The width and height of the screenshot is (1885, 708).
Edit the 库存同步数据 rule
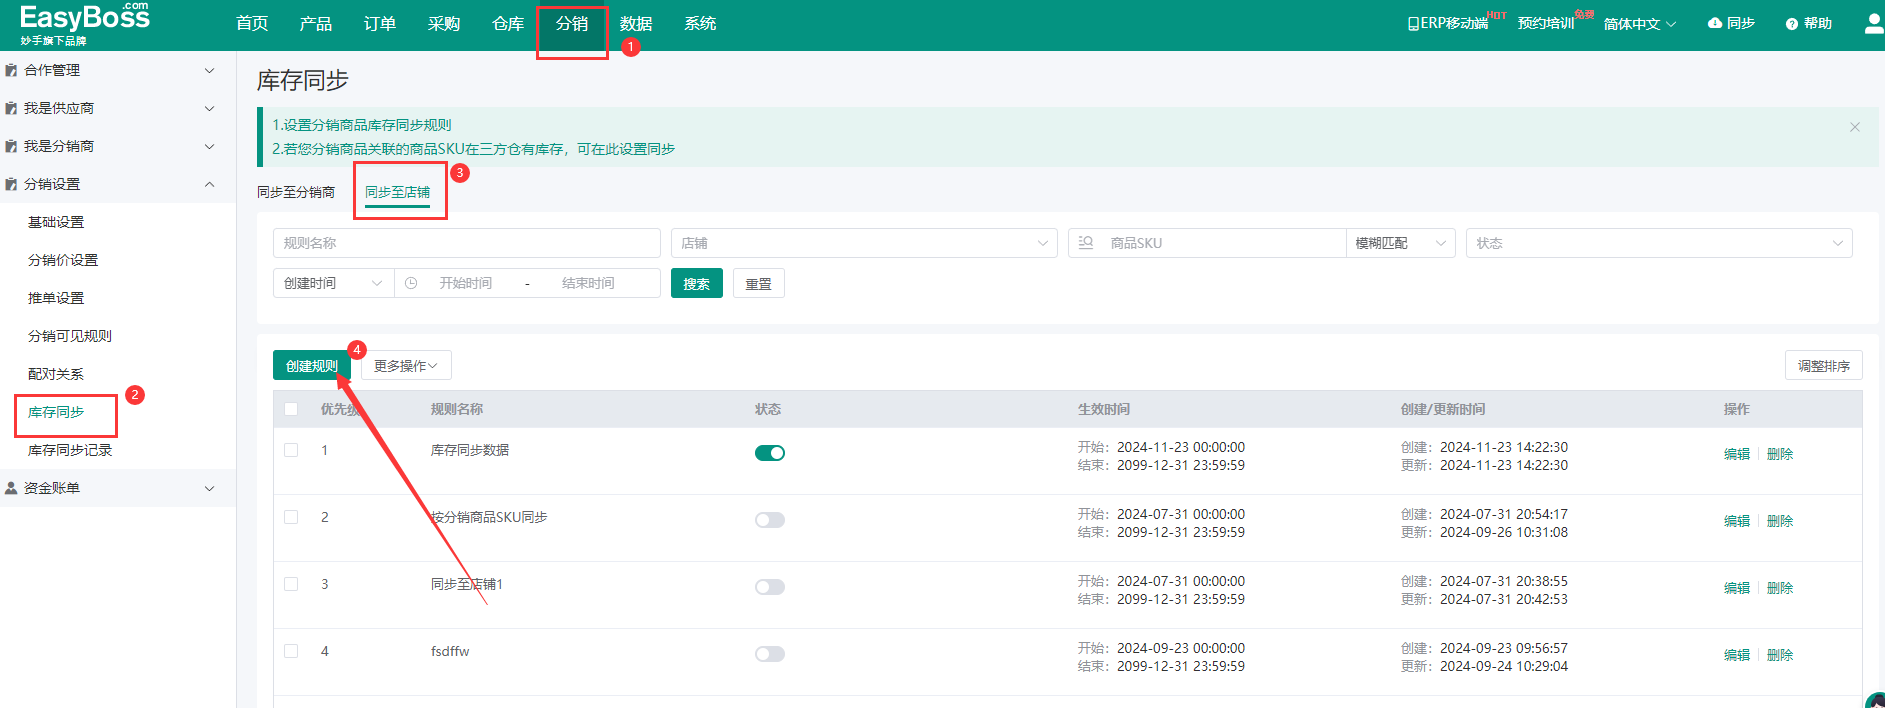point(1737,454)
